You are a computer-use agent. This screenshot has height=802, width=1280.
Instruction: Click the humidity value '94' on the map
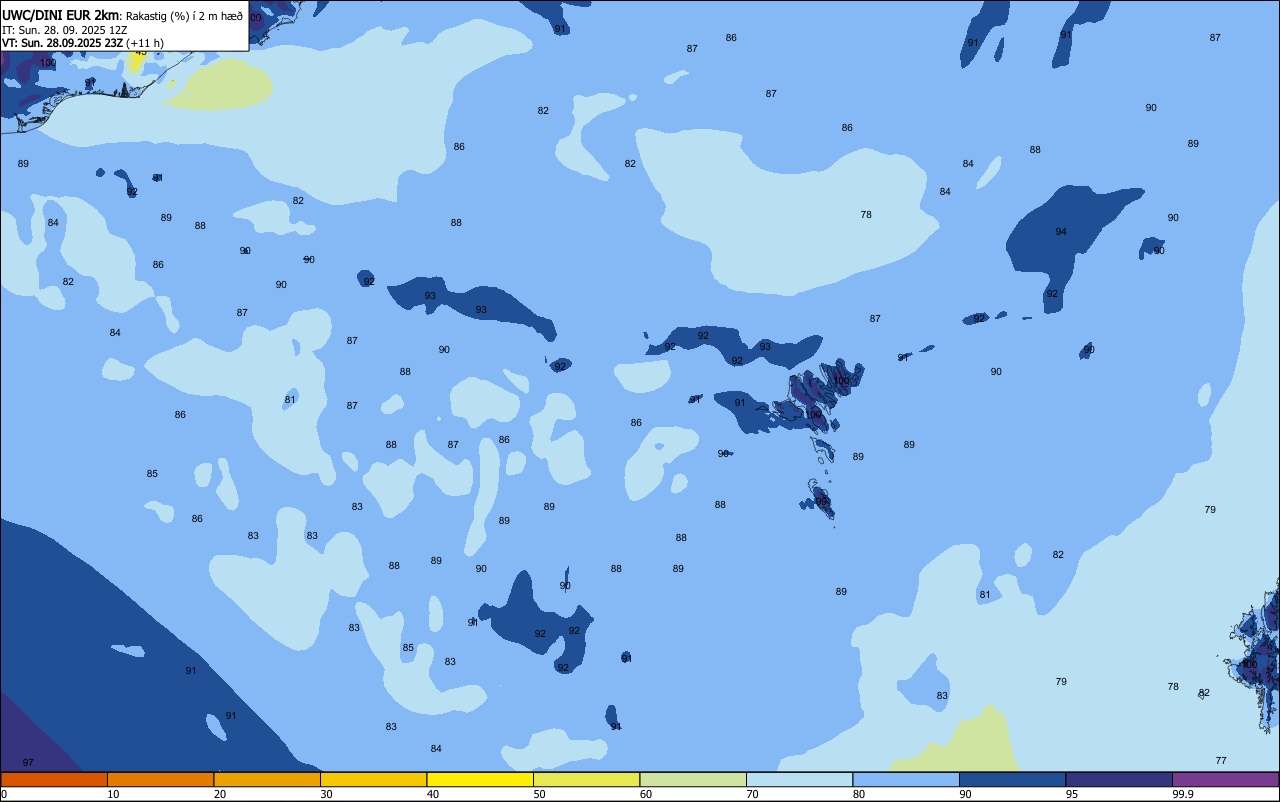click(x=1061, y=232)
